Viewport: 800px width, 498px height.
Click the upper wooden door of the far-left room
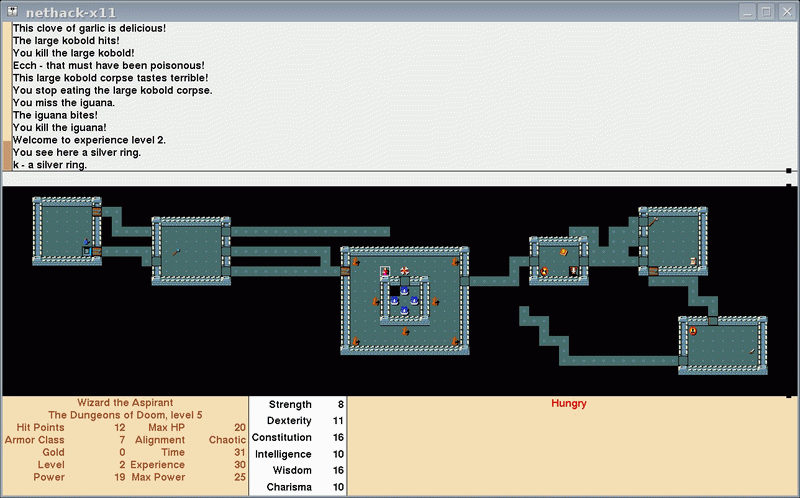97,212
